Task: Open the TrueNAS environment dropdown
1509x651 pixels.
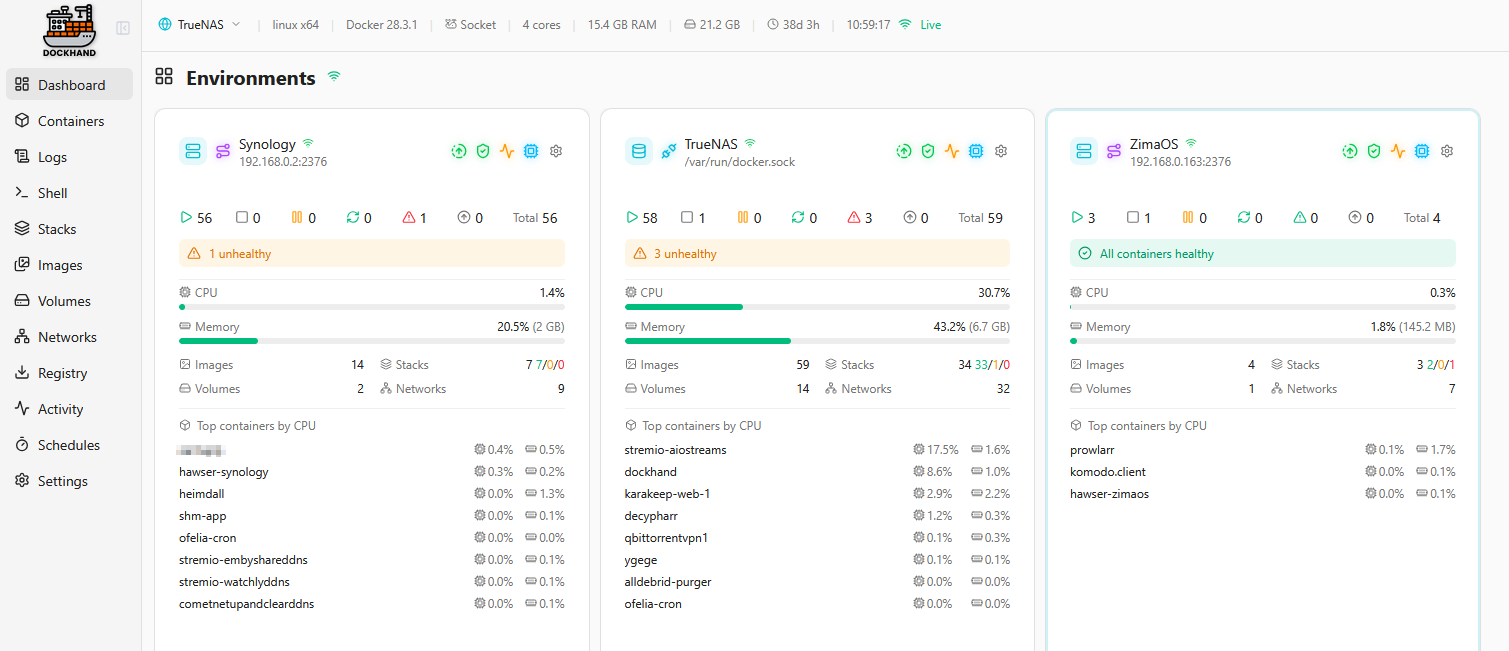Action: [200, 25]
